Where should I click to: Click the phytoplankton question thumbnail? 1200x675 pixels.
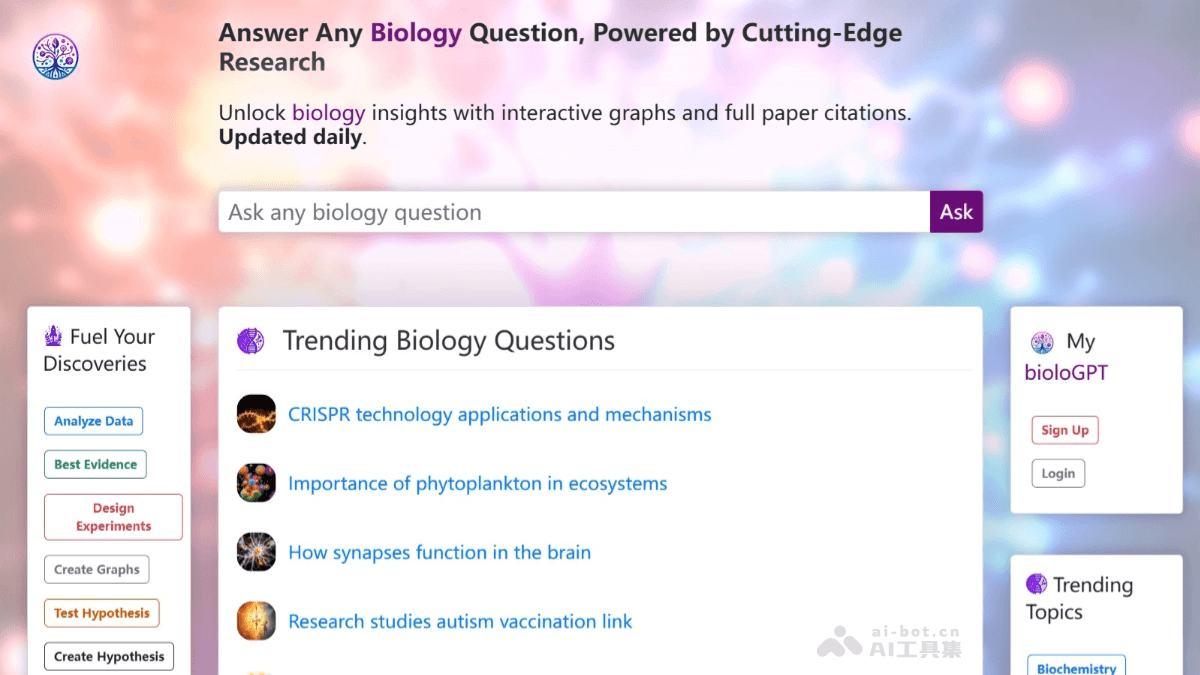(x=256, y=482)
